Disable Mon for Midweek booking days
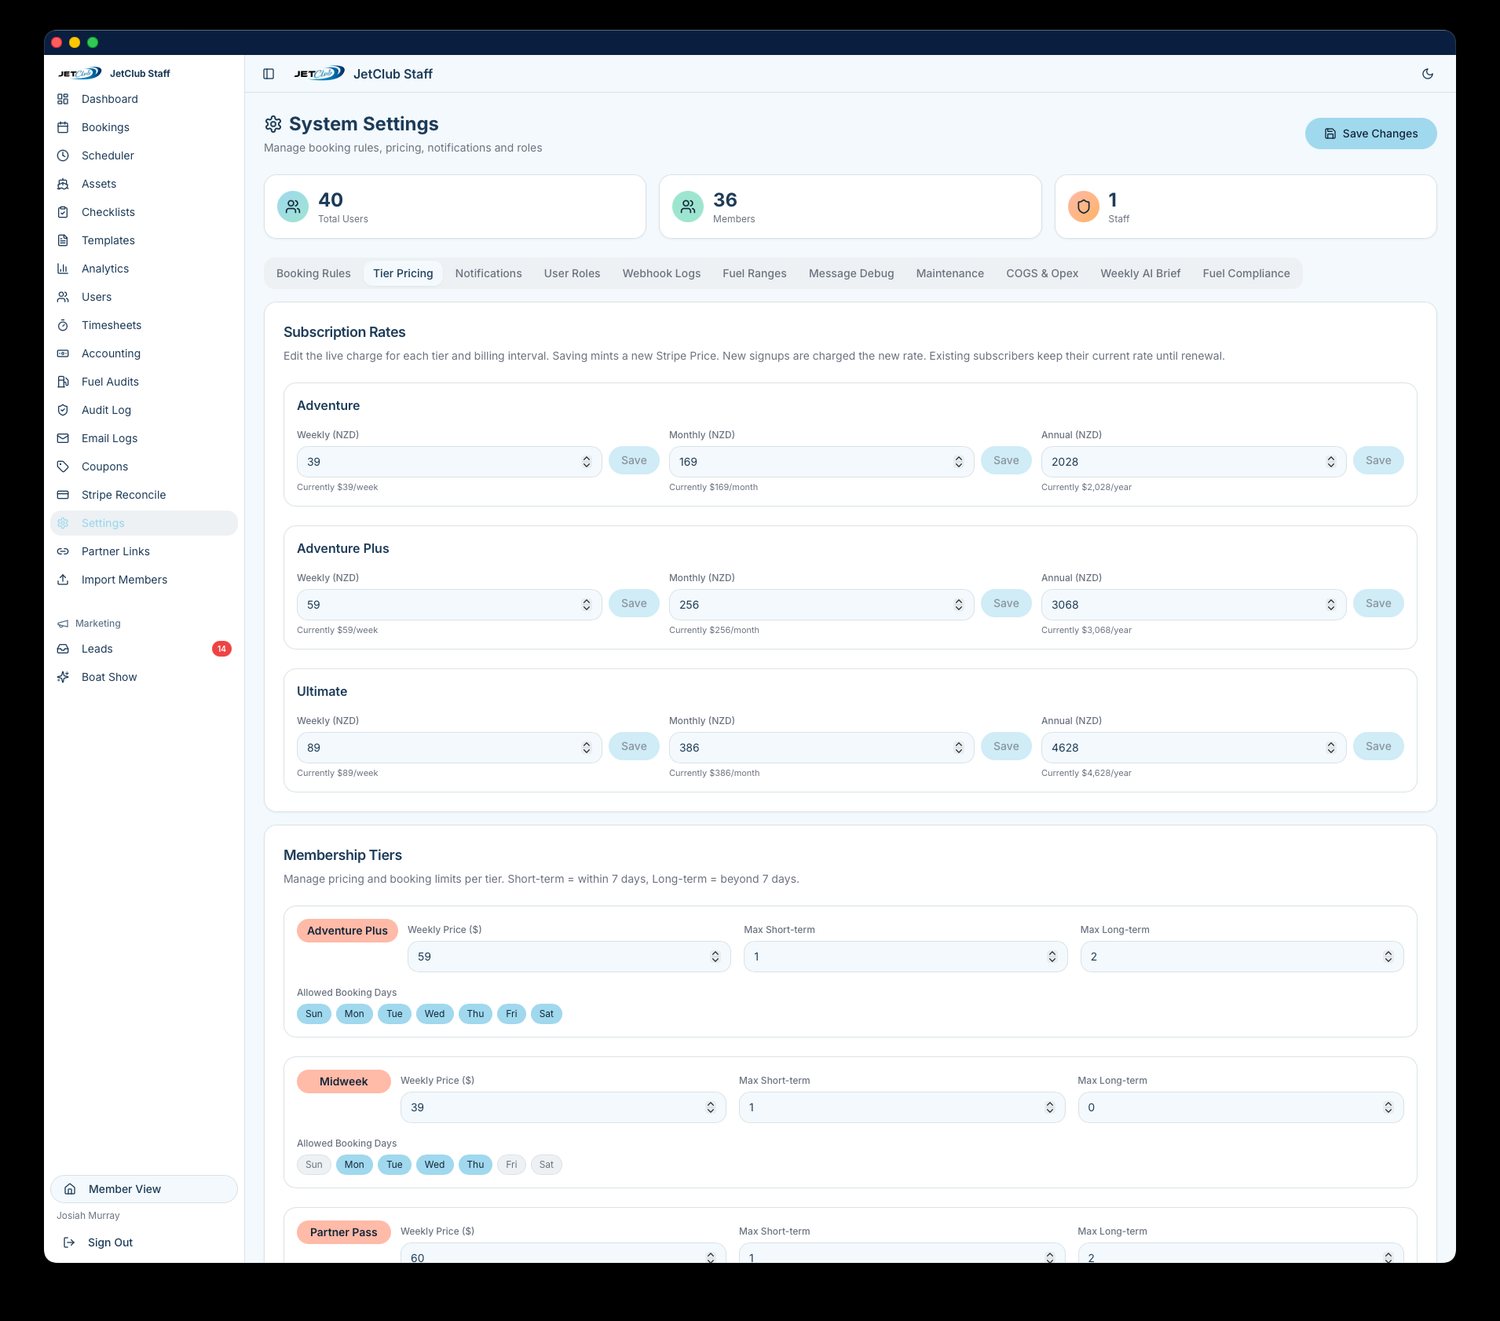Image resolution: width=1500 pixels, height=1321 pixels. coord(354,1165)
